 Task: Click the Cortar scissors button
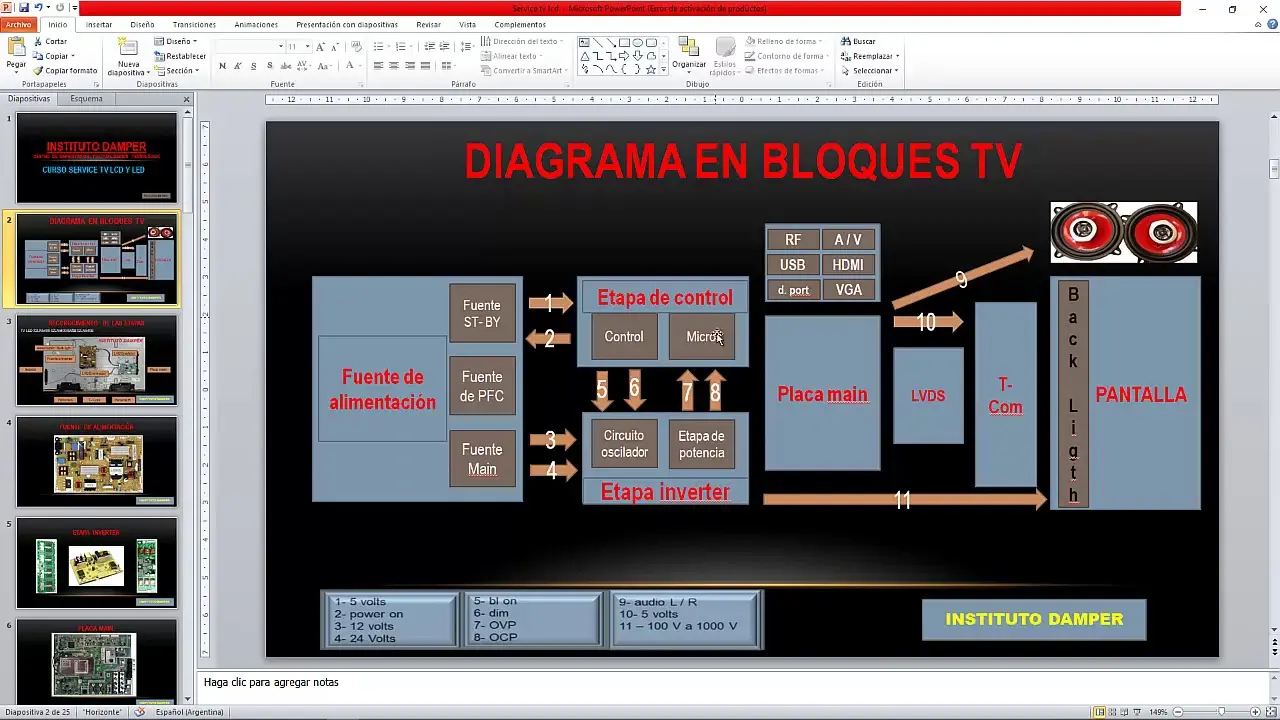tap(51, 41)
